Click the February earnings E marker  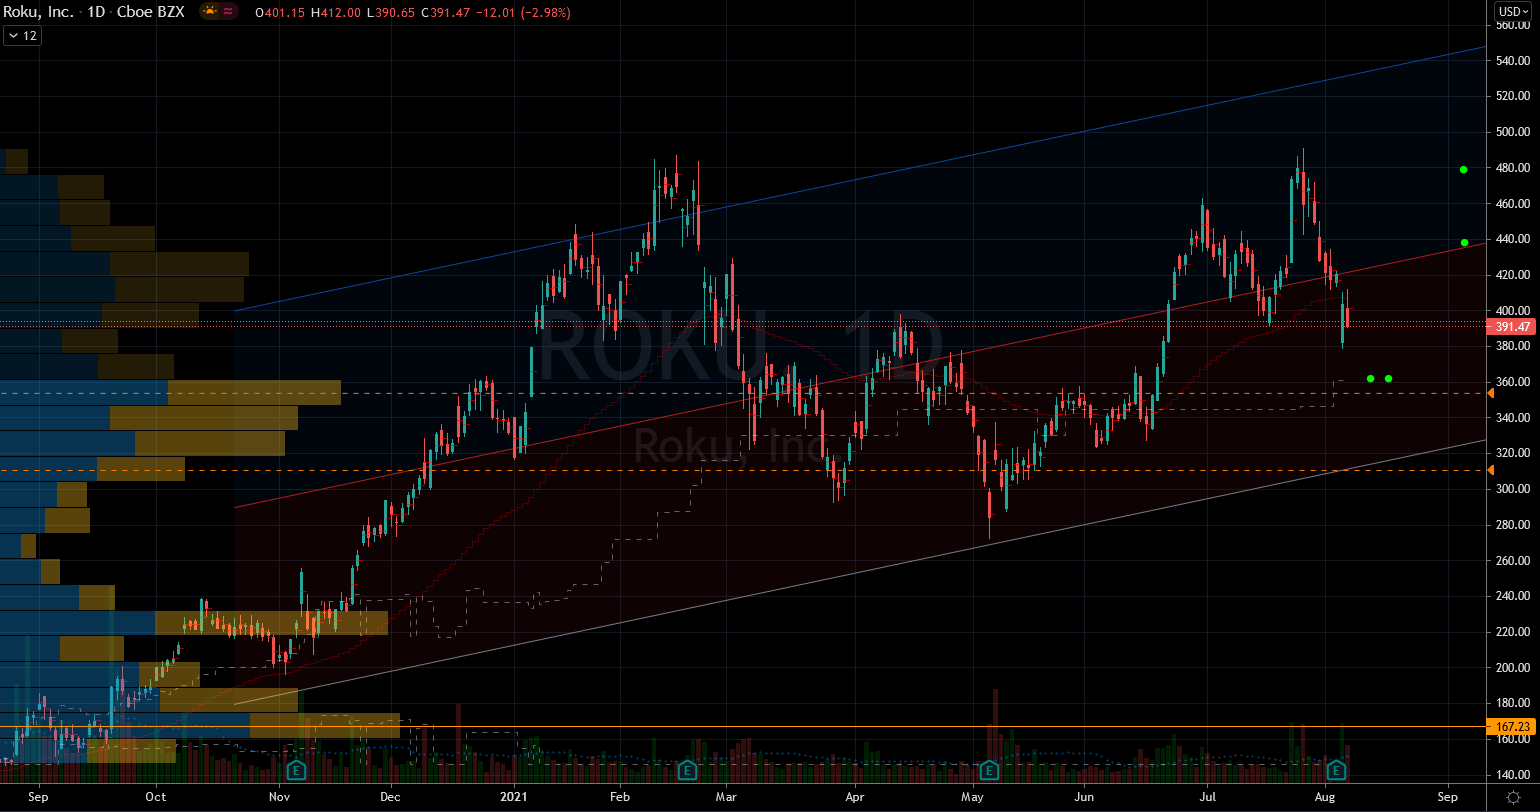click(x=687, y=770)
